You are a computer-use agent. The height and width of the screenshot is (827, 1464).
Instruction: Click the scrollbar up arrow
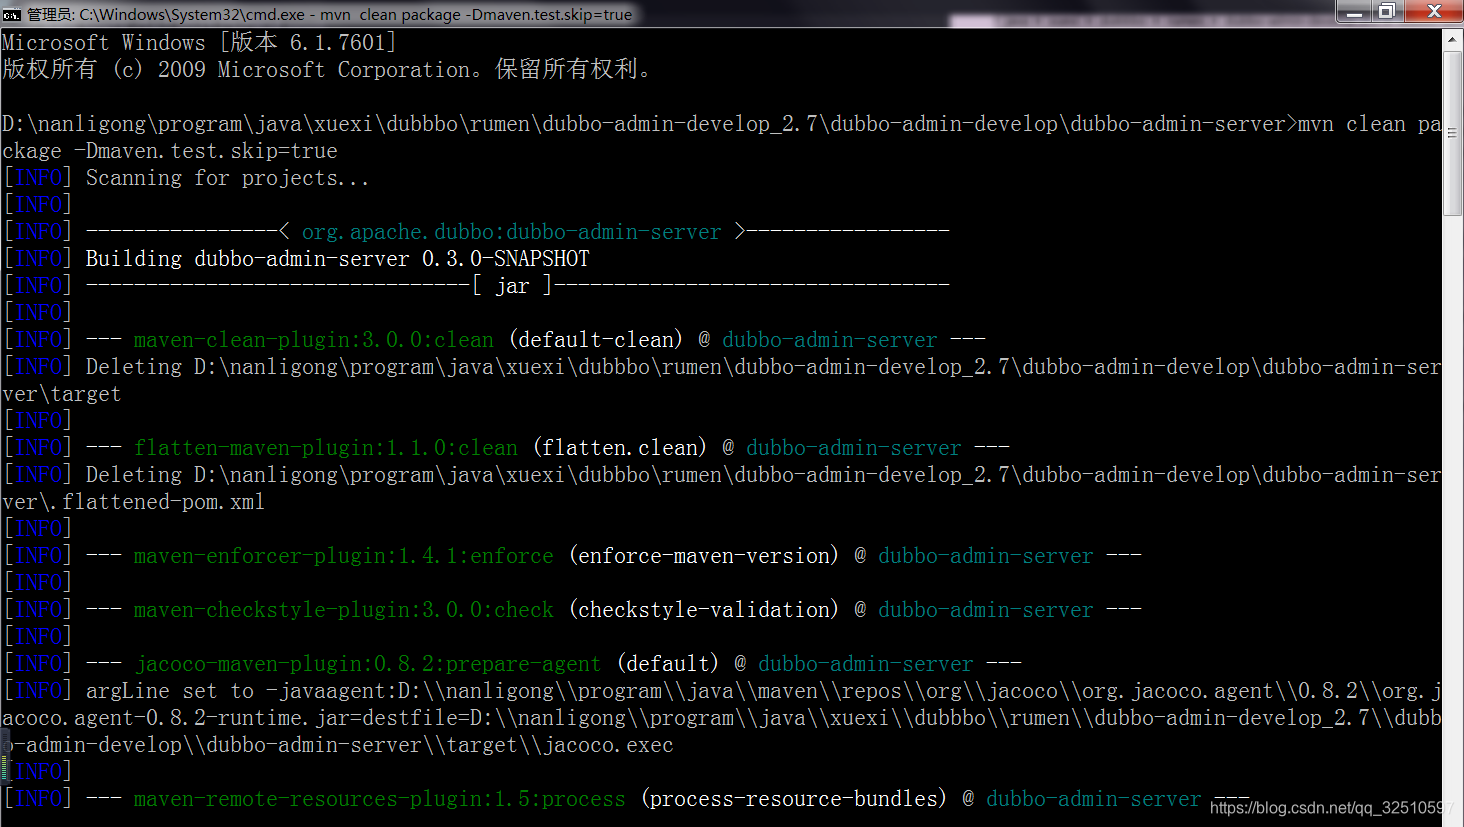(1453, 39)
